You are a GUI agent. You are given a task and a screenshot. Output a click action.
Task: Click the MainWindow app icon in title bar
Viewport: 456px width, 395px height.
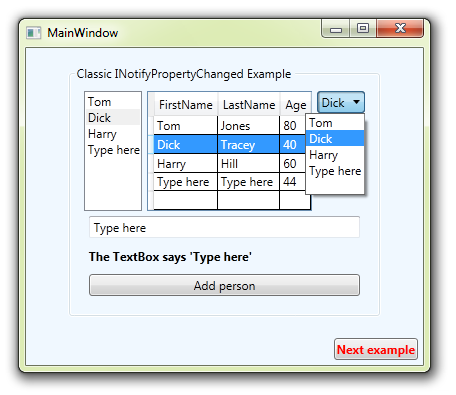[x=33, y=33]
